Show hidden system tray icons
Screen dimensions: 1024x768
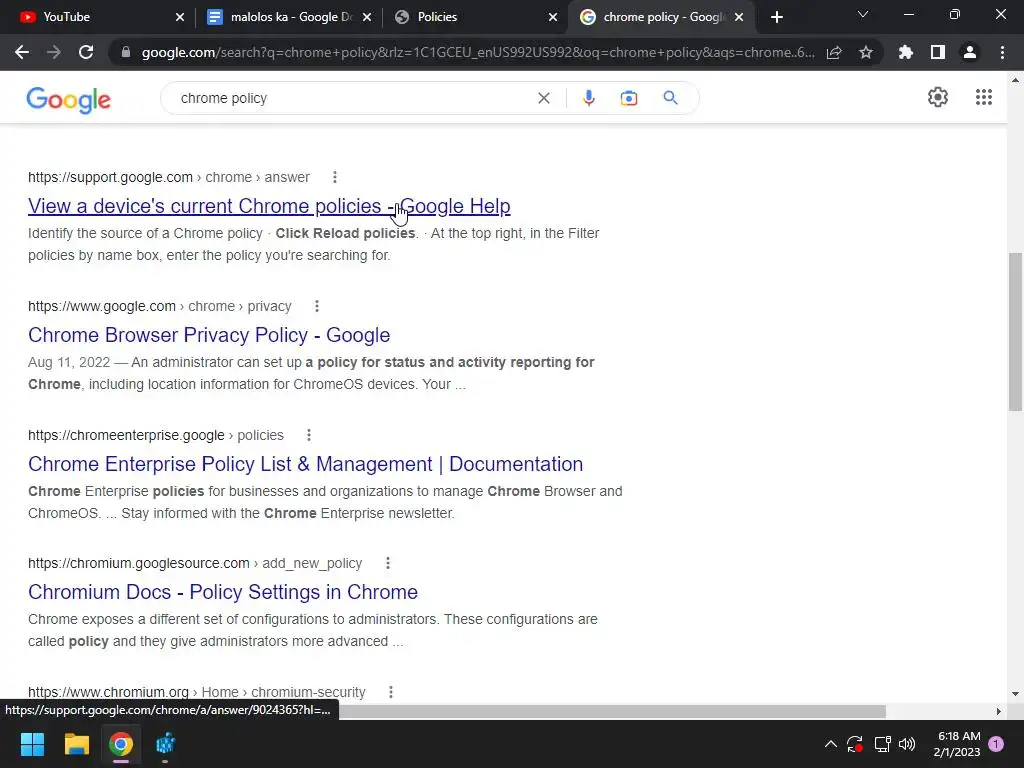point(831,744)
